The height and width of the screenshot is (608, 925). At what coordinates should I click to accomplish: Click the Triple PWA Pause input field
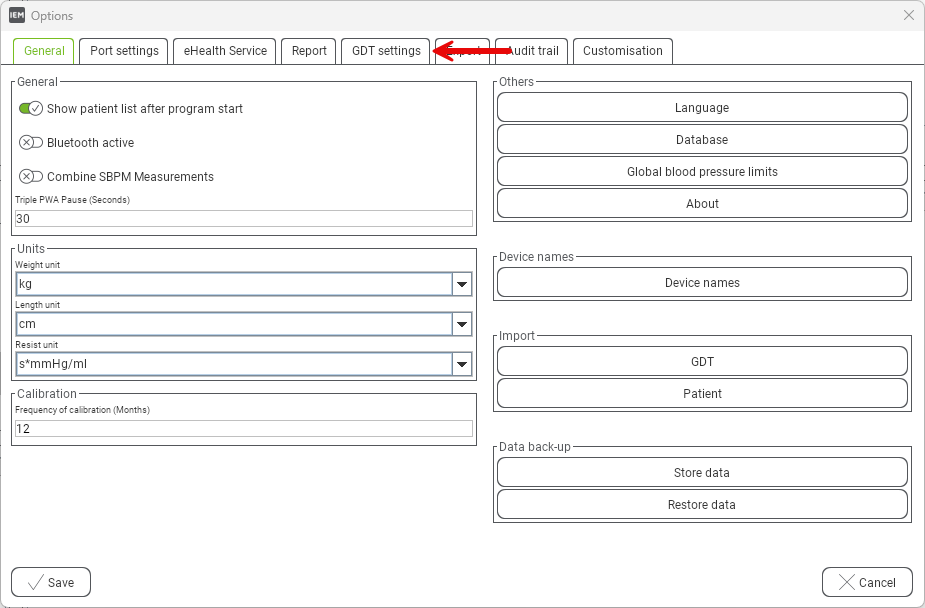click(244, 219)
